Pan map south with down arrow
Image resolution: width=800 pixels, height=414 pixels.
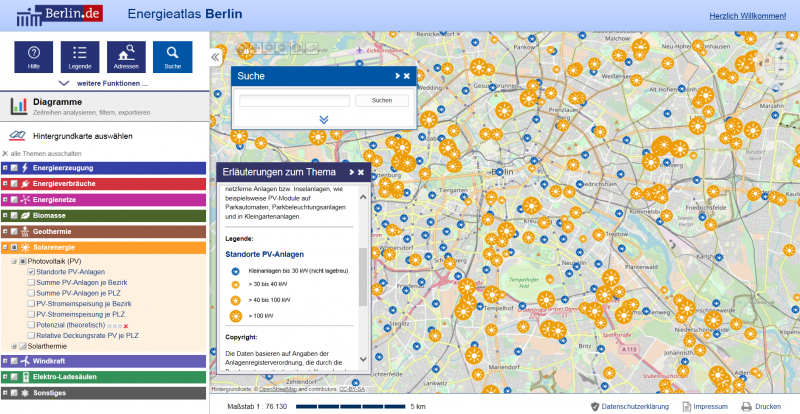779,85
